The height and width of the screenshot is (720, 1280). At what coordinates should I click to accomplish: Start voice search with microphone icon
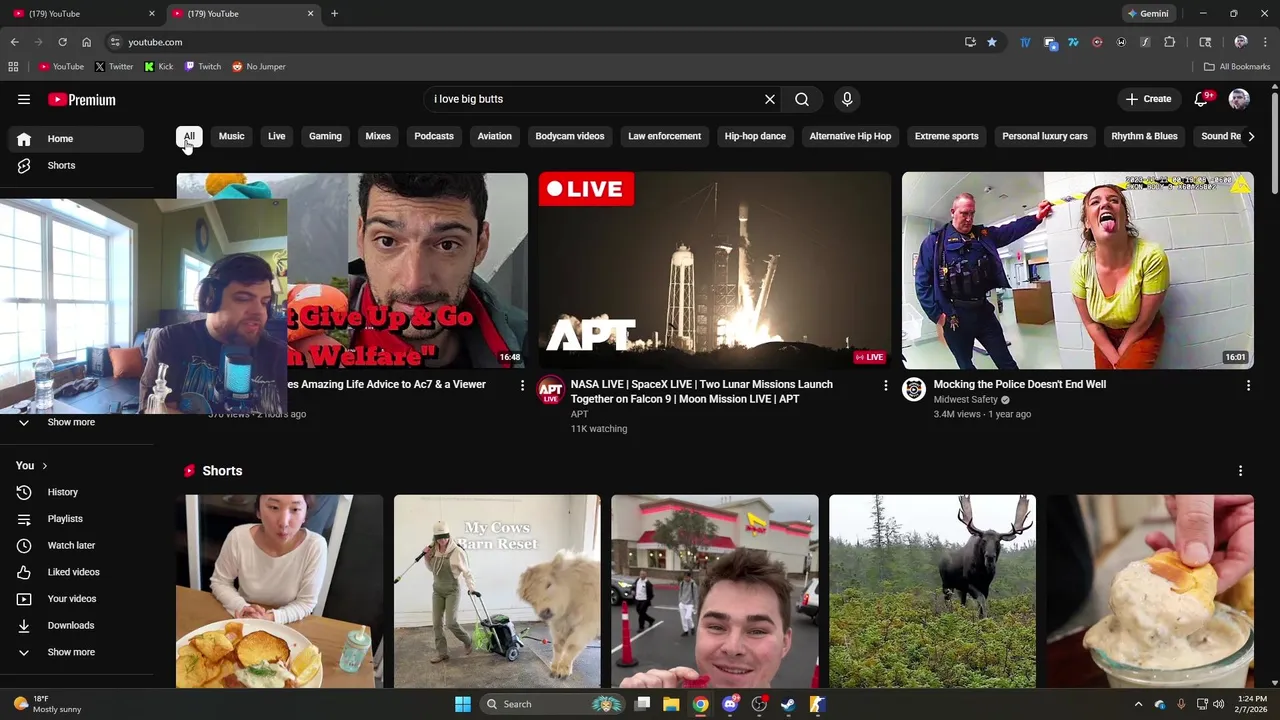pyautogui.click(x=847, y=99)
